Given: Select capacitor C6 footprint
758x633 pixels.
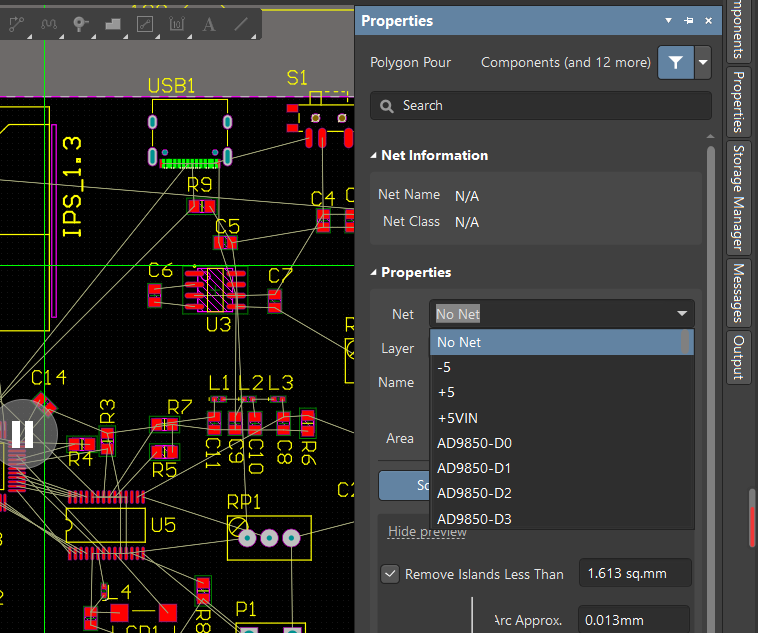Looking at the screenshot, I should coord(155,295).
